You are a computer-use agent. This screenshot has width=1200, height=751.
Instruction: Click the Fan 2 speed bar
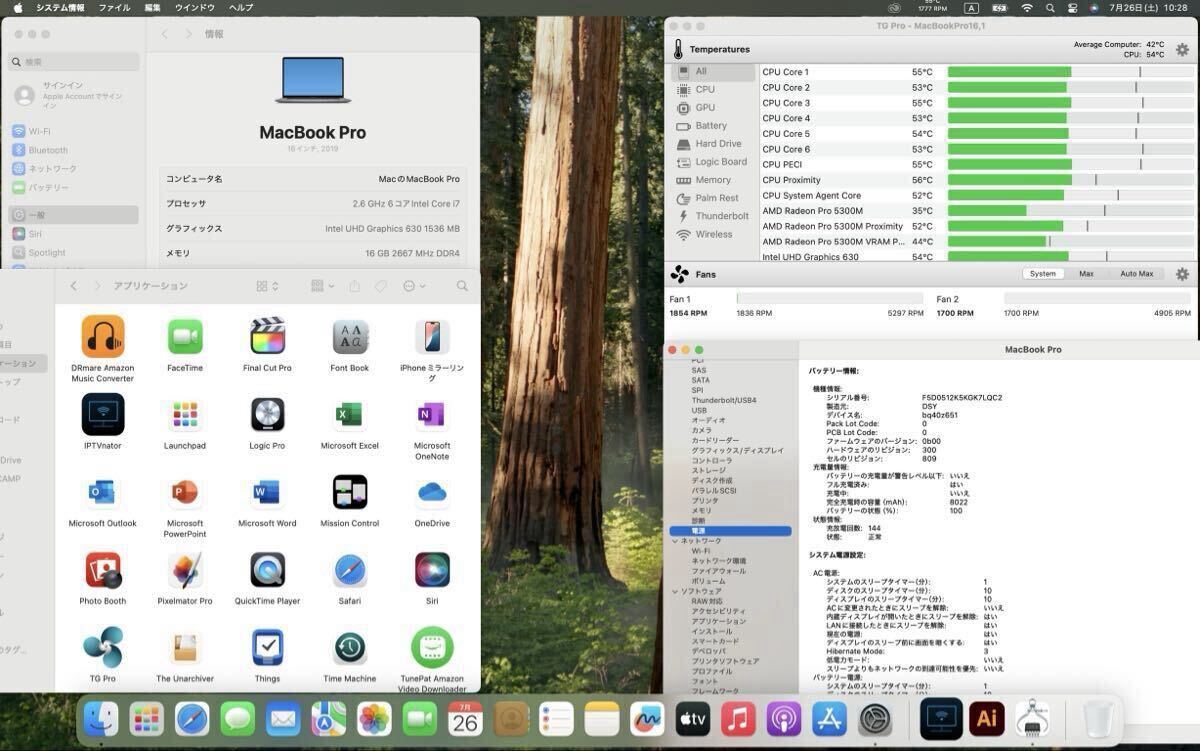[1097, 298]
